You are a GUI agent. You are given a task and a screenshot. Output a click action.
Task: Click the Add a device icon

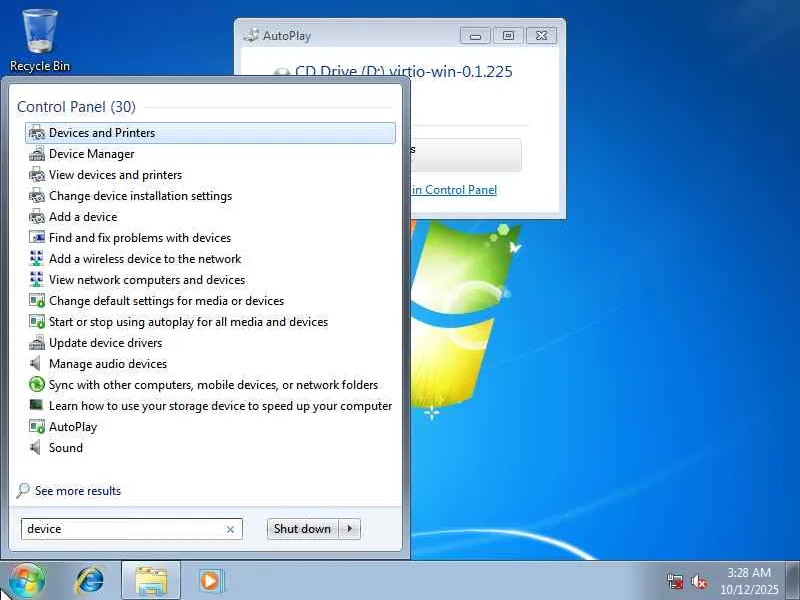[x=37, y=217]
